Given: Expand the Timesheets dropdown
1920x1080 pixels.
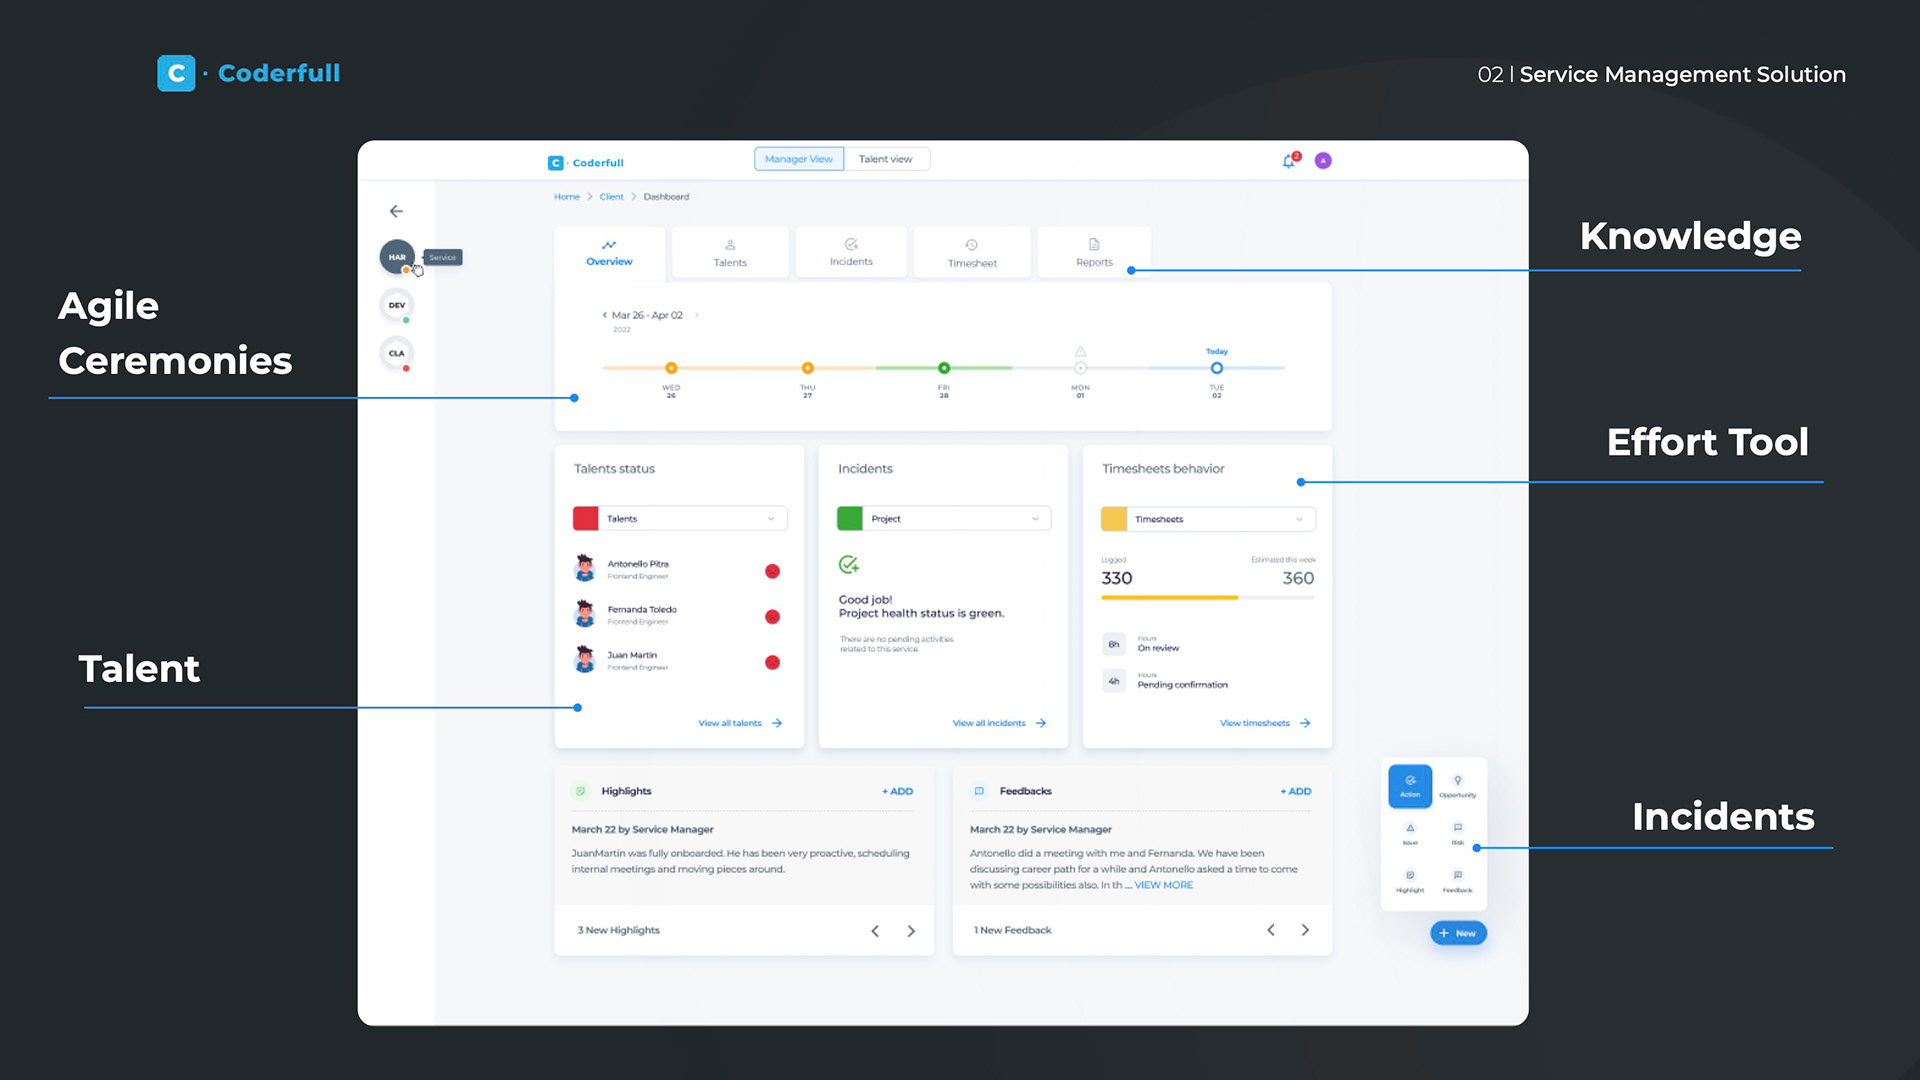Looking at the screenshot, I should click(x=1208, y=519).
